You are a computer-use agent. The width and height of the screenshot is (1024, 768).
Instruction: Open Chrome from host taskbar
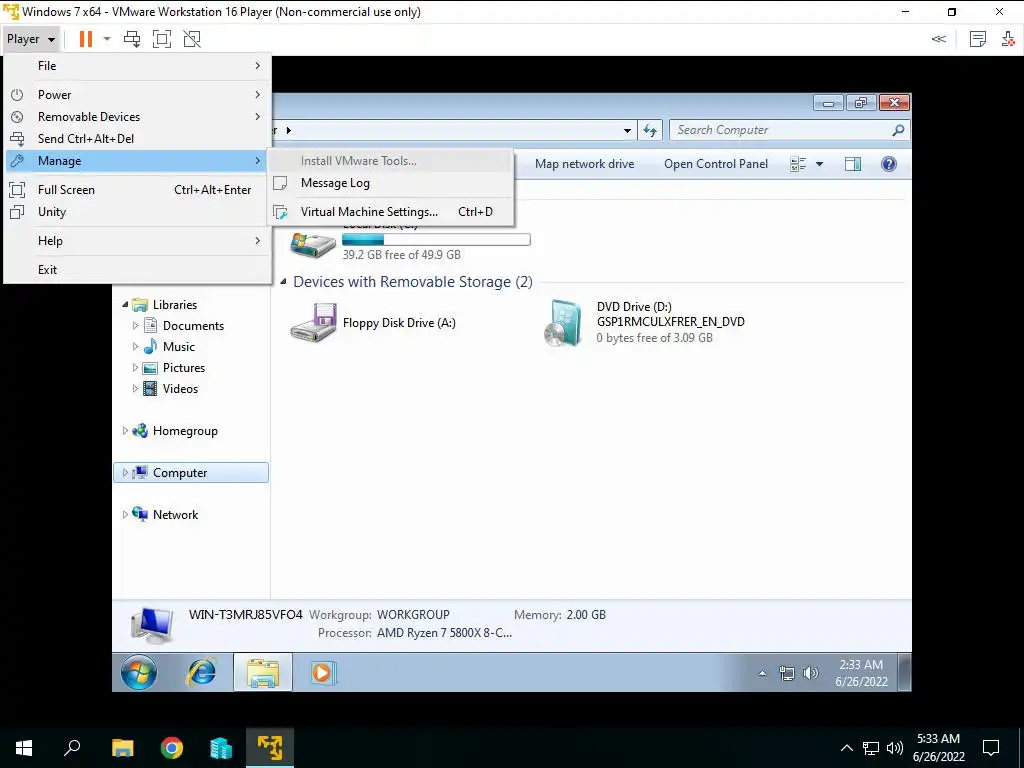click(172, 748)
